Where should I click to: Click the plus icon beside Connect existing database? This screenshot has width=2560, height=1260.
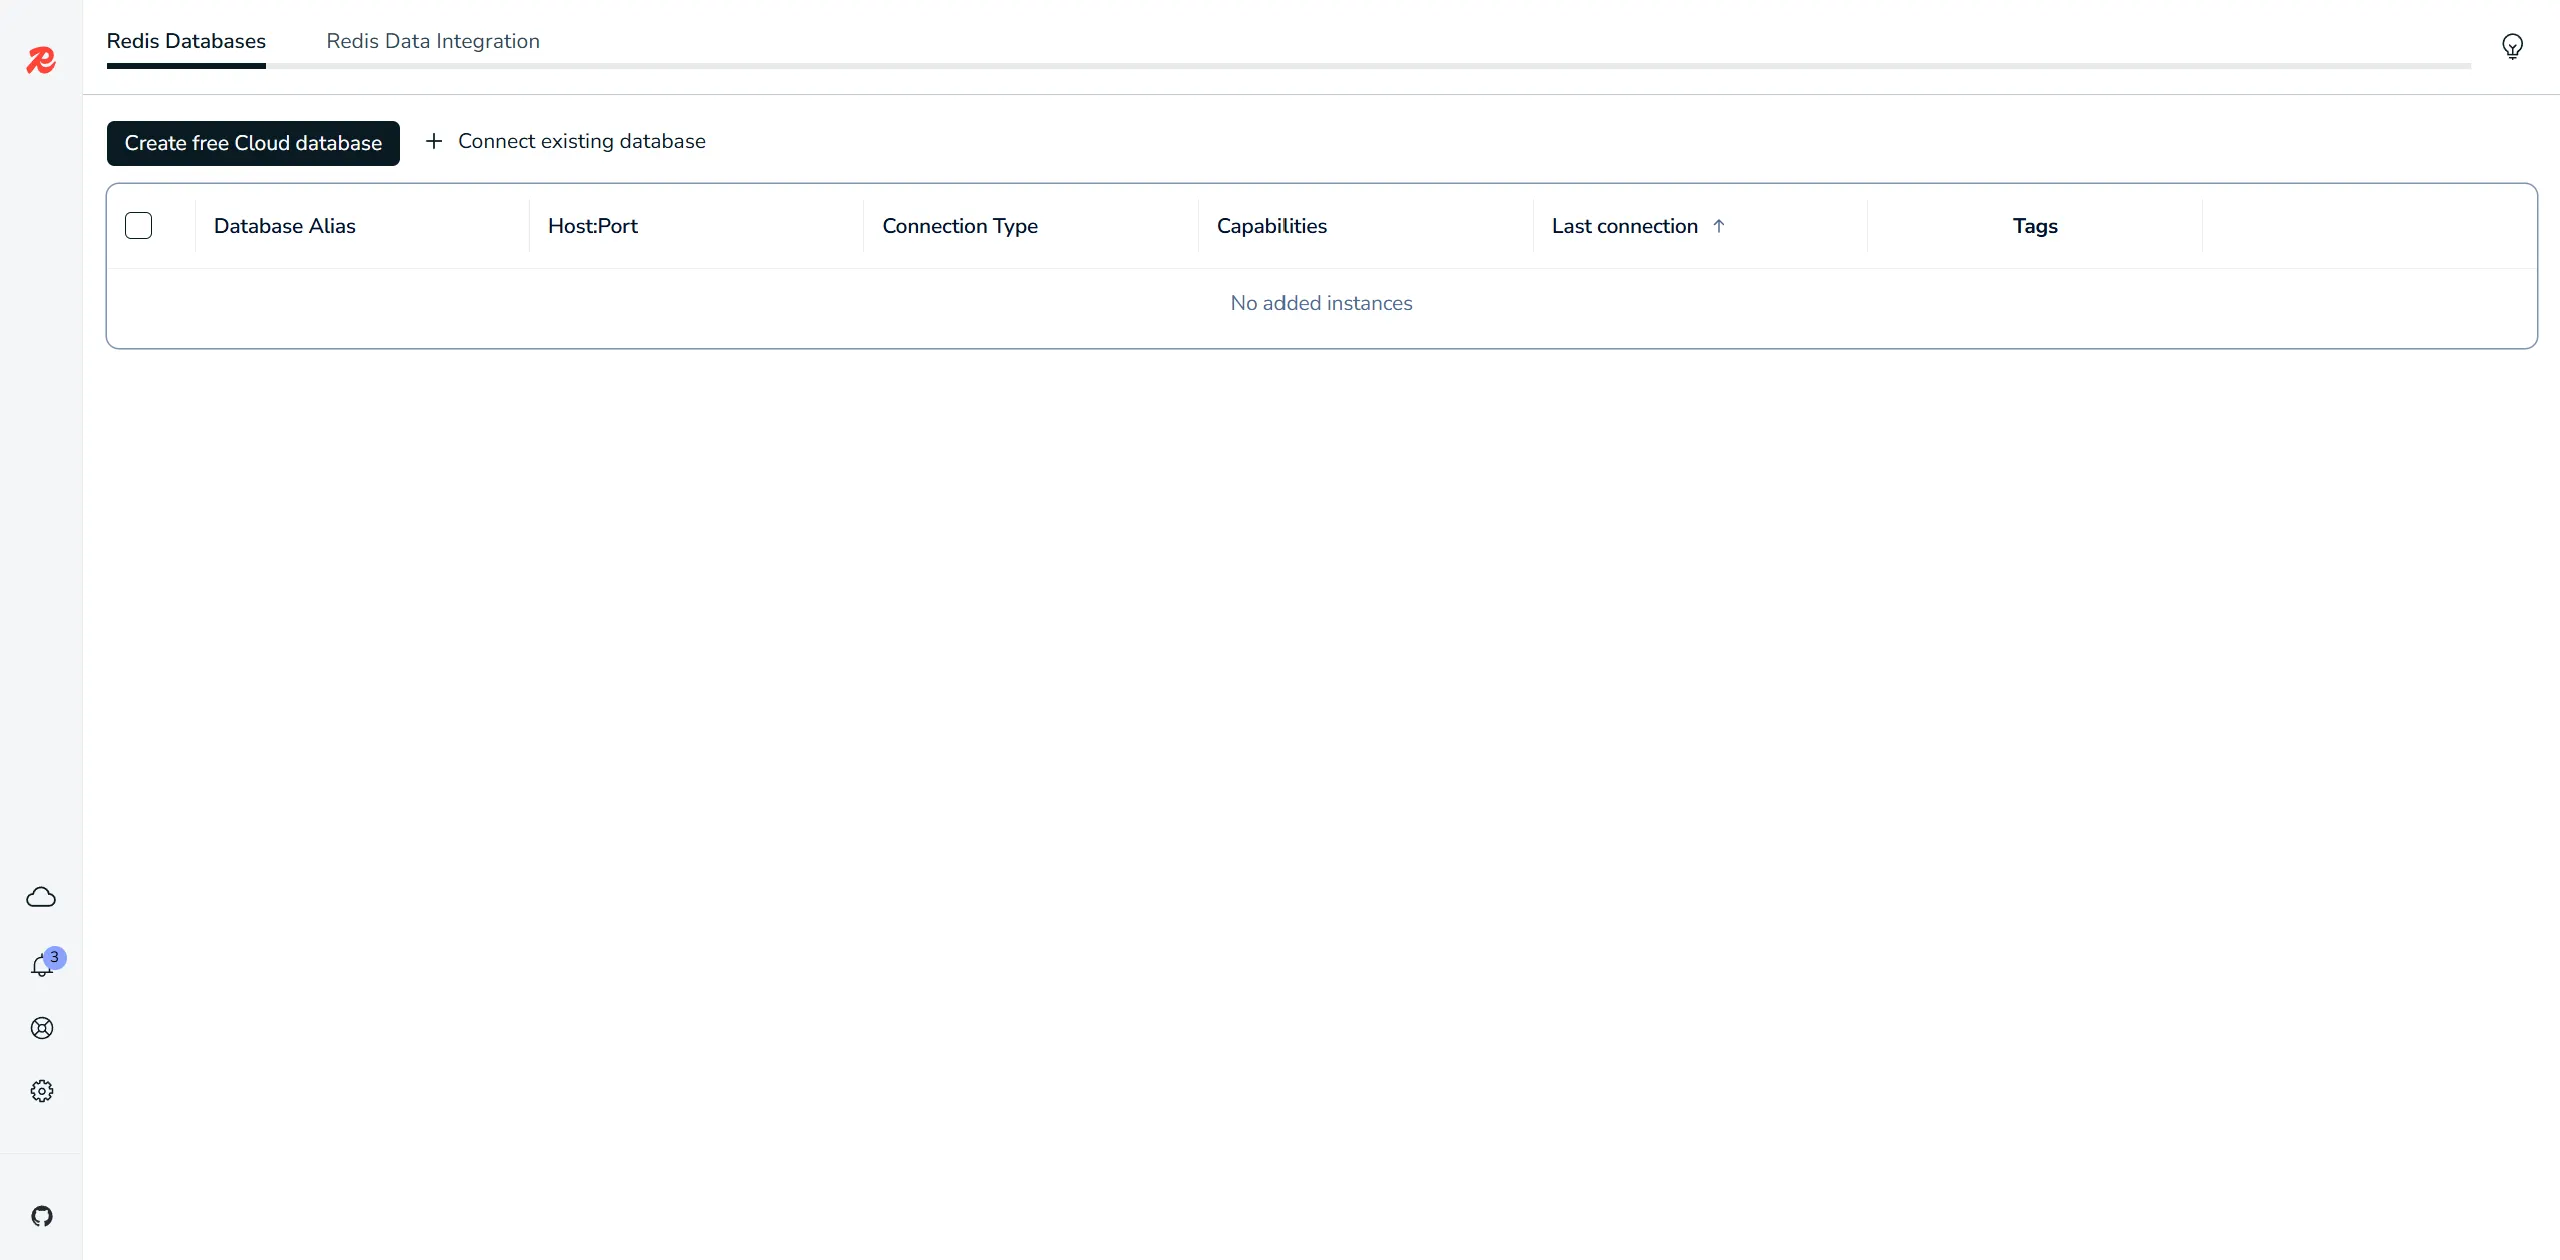point(434,141)
